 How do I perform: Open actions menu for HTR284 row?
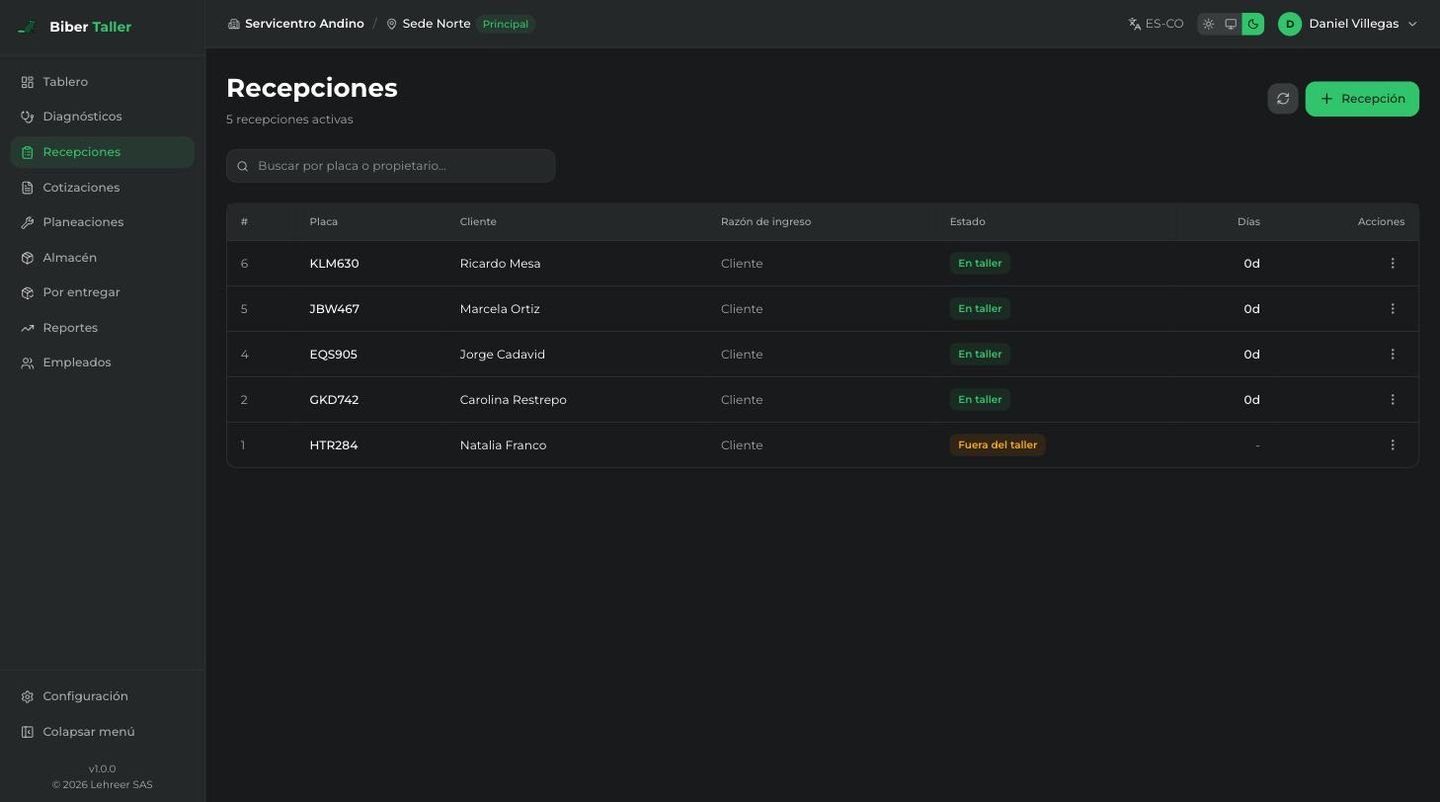1392,445
